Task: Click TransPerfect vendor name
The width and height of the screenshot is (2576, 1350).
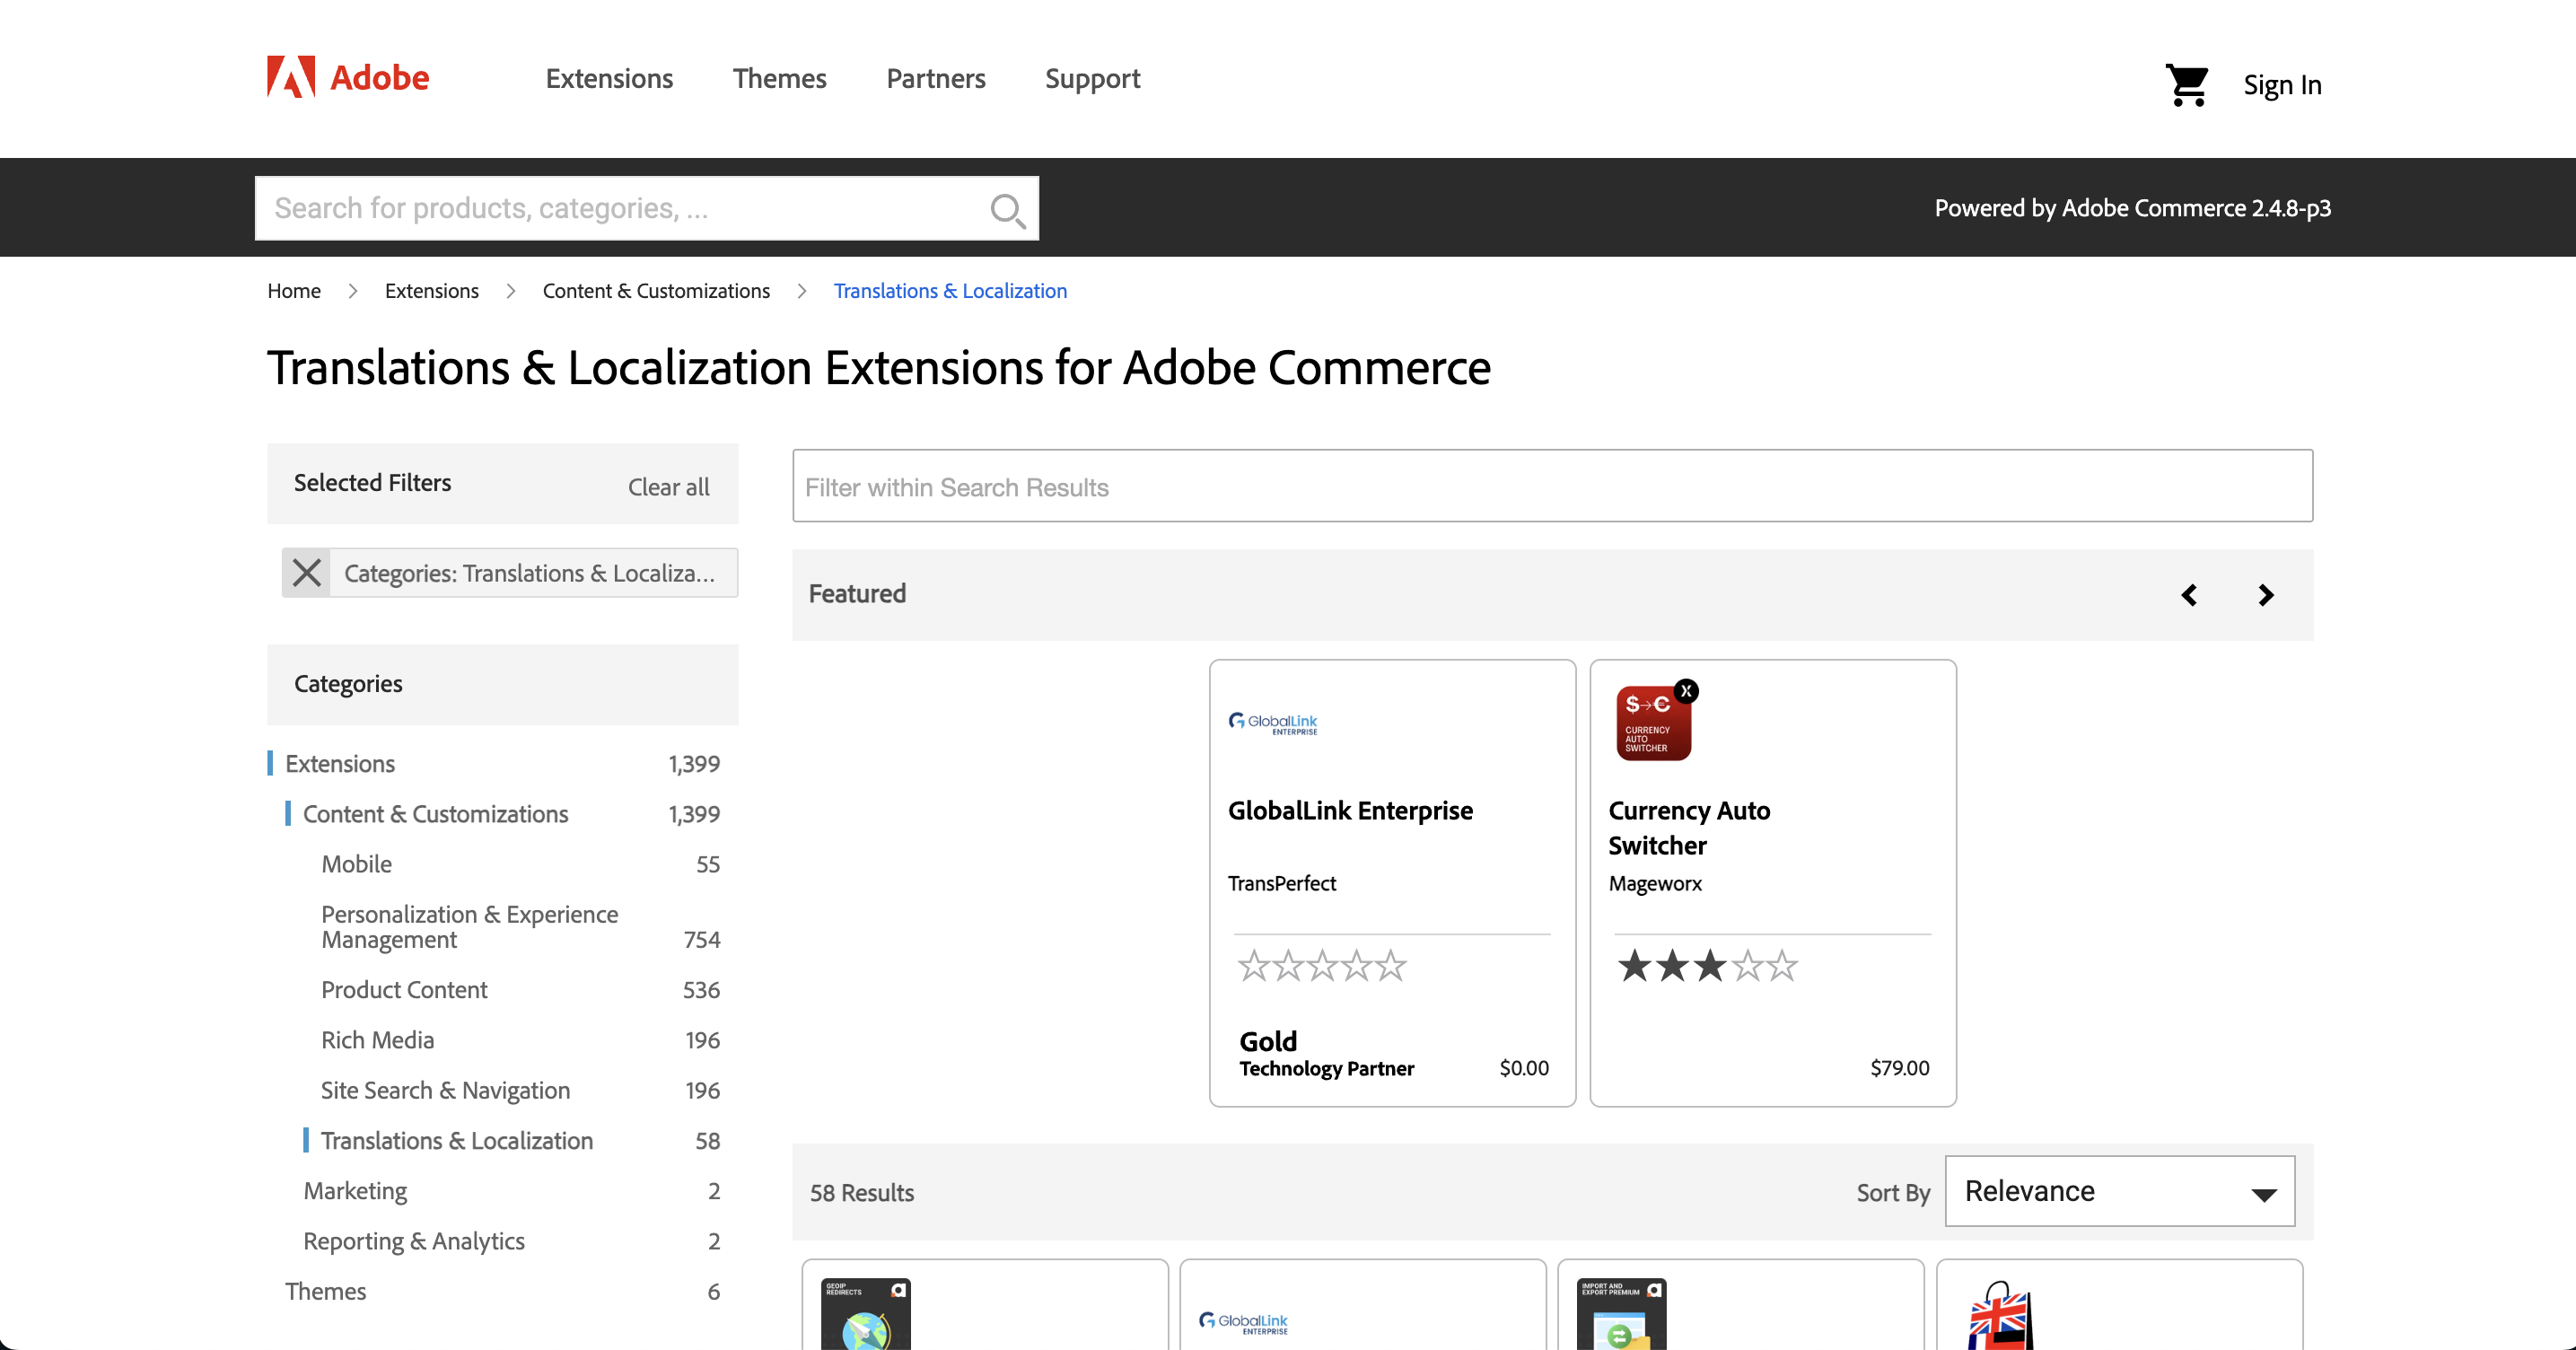Action: (x=1281, y=883)
